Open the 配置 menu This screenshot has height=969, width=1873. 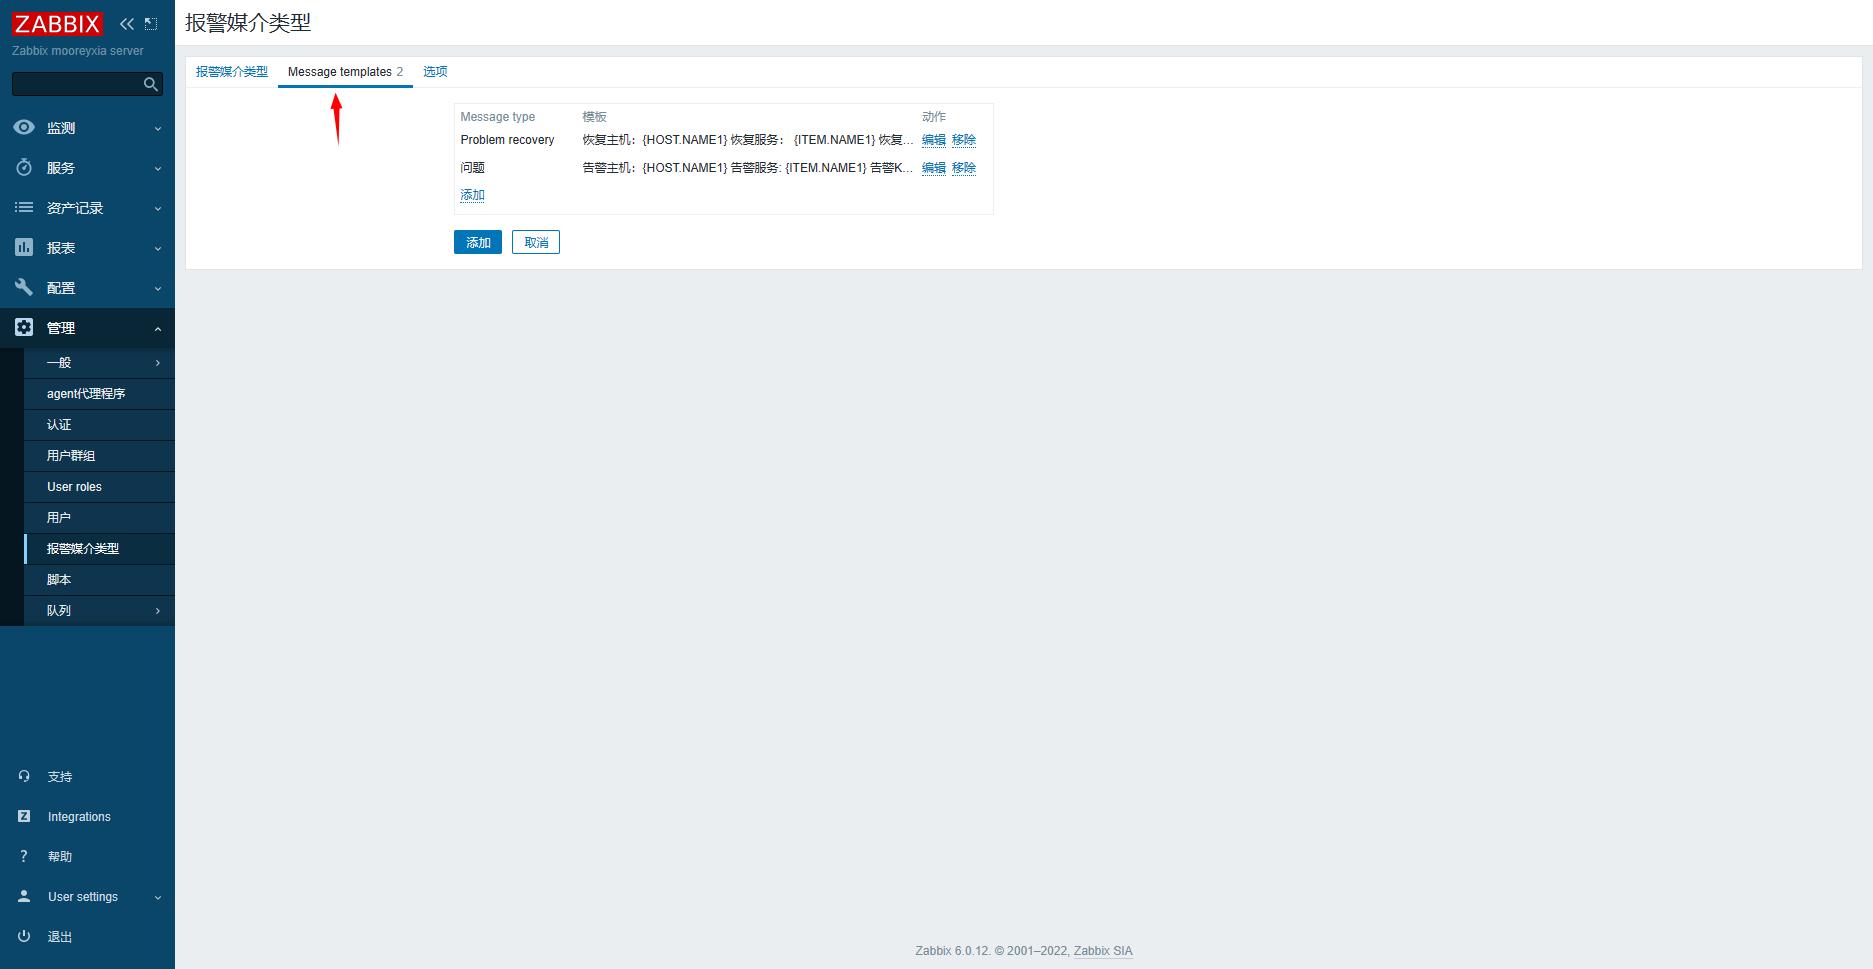click(87, 288)
